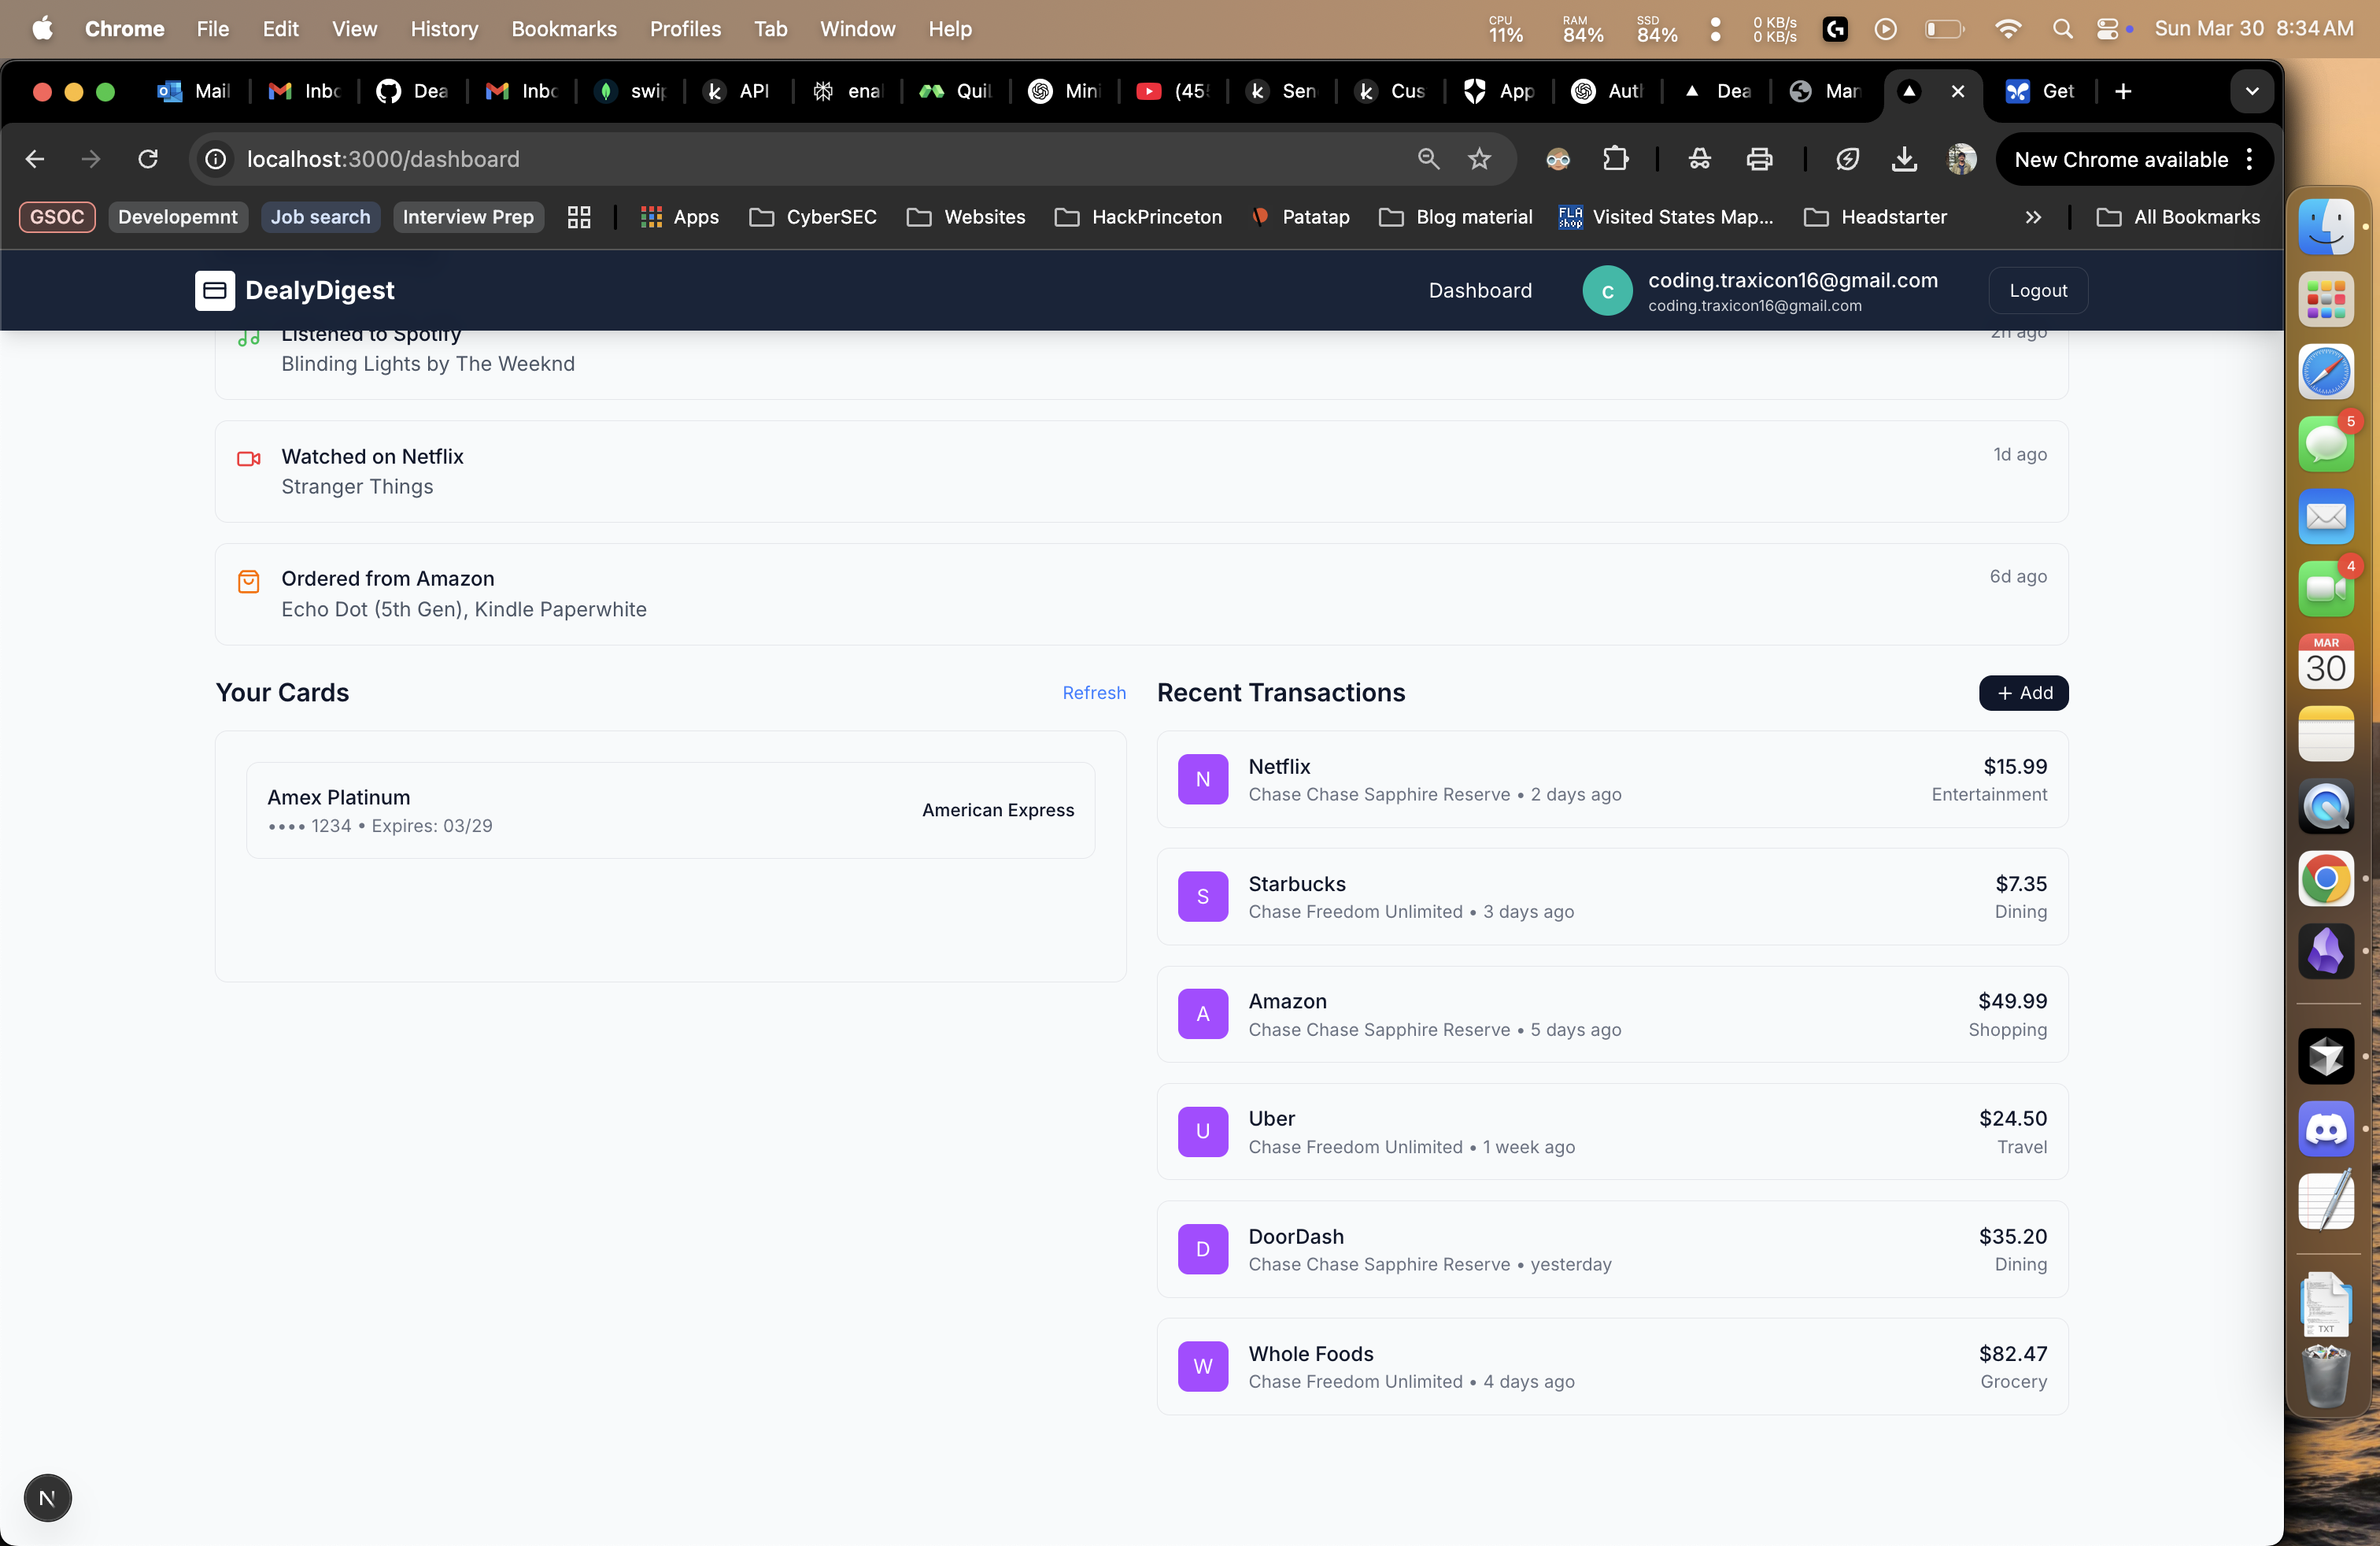Bookmark page with the star icon

(x=1479, y=159)
